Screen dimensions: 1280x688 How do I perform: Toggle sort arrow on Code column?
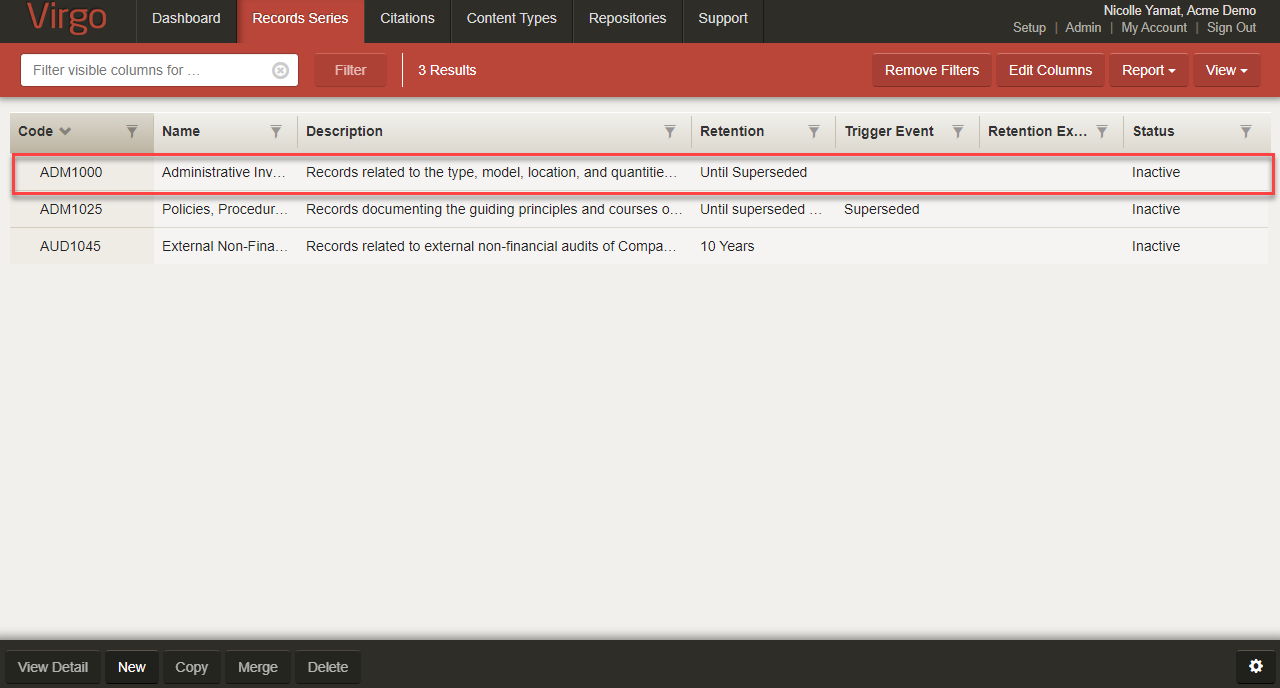coord(65,131)
